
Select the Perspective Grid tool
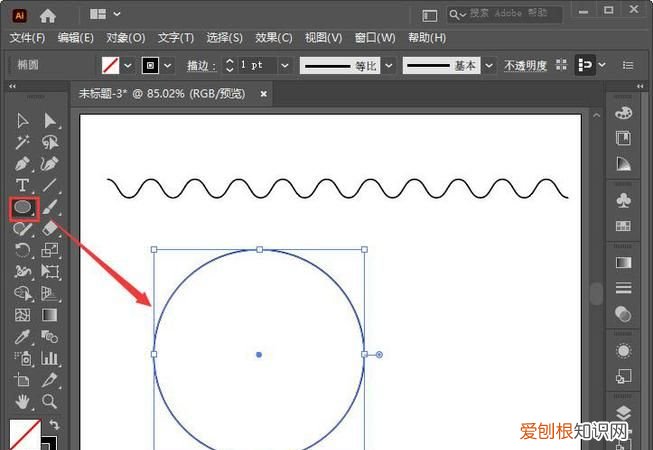tap(50, 293)
